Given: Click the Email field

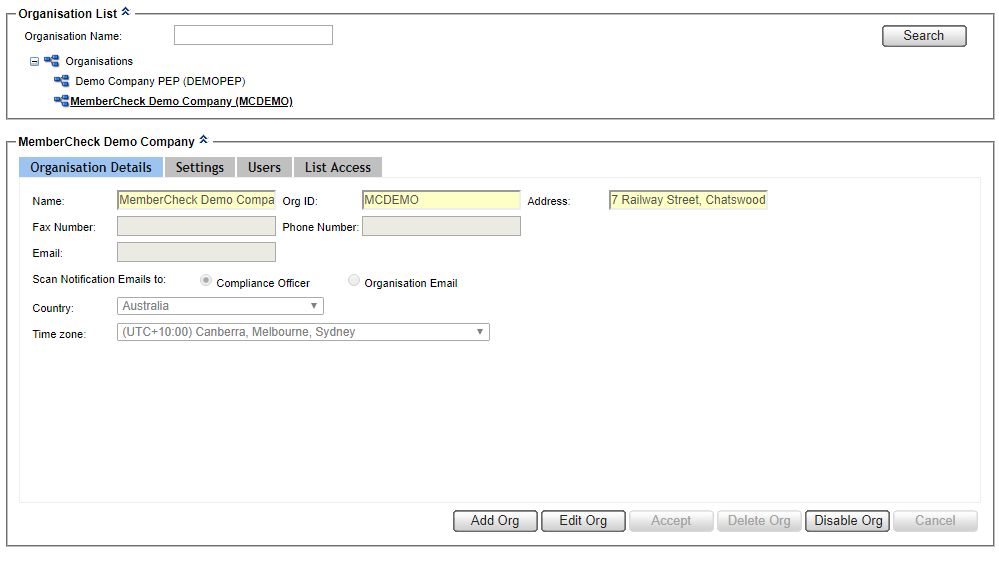Looking at the screenshot, I should tap(196, 252).
